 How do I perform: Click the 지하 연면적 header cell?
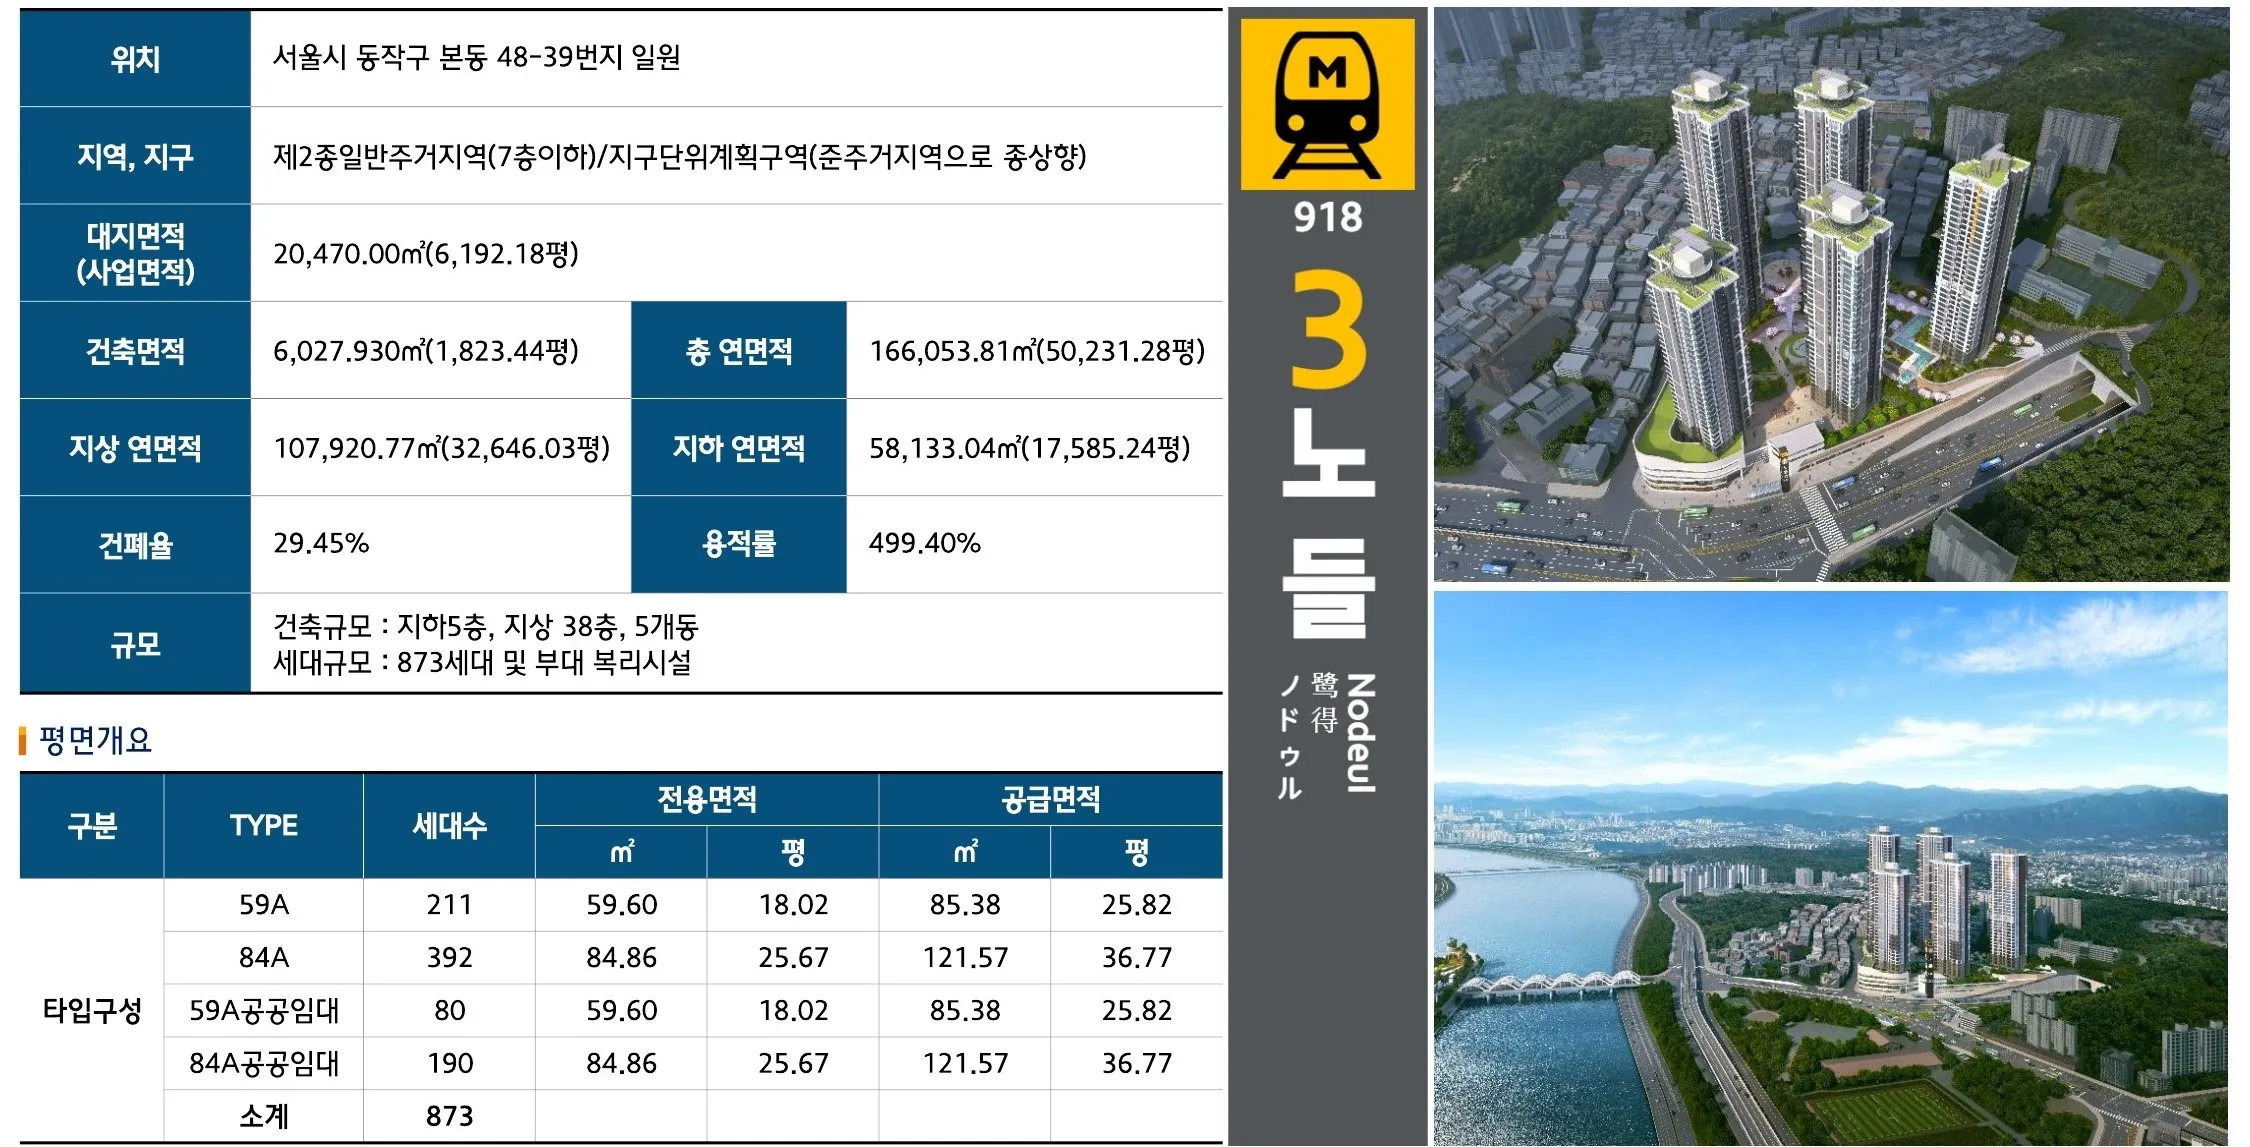coord(739,447)
